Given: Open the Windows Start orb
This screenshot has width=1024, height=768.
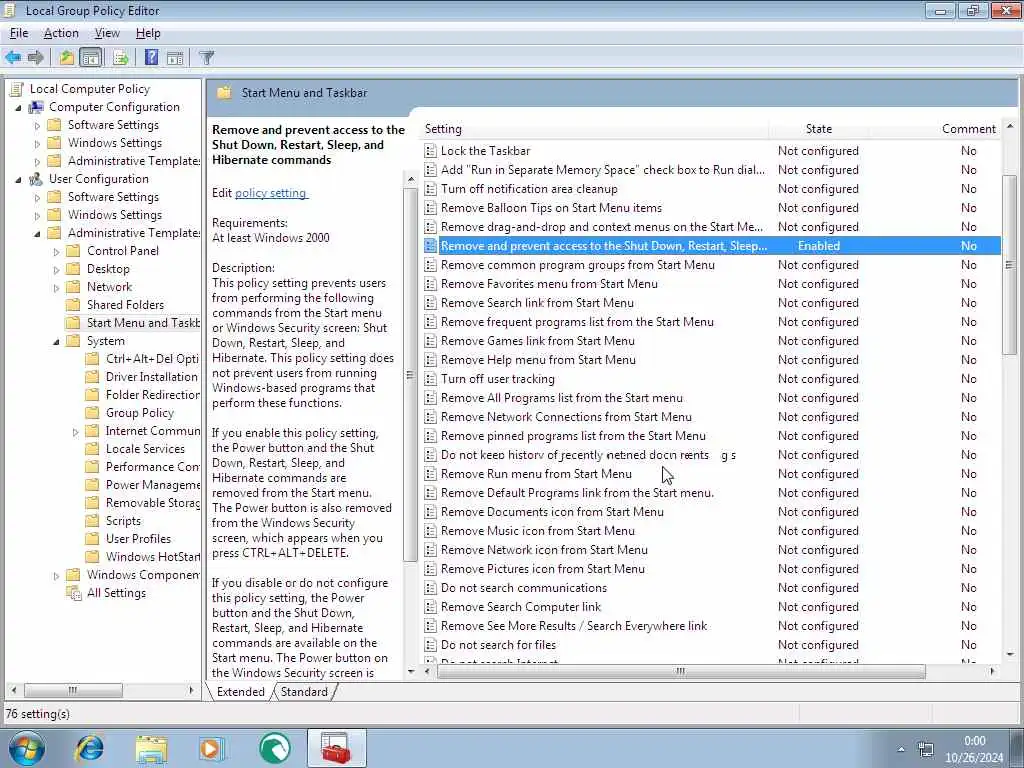Looking at the screenshot, I should pyautogui.click(x=26, y=748).
